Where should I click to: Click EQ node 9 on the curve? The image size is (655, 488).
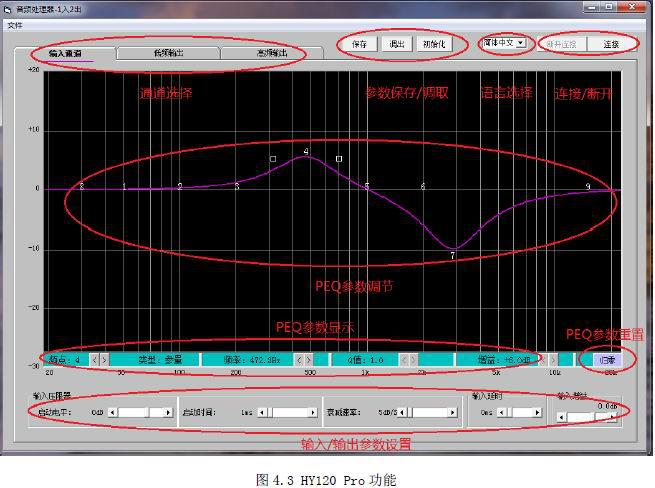tap(588, 186)
